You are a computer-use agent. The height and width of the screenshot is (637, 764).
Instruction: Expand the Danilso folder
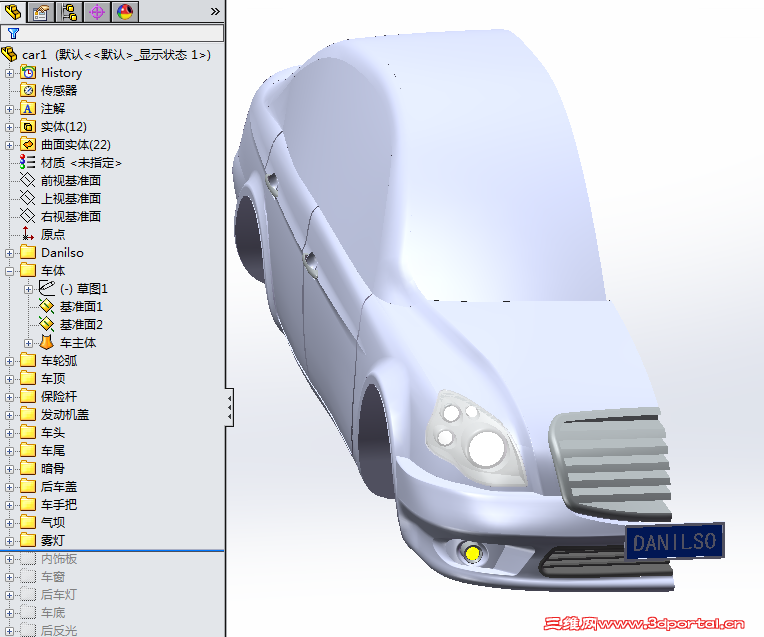point(9,253)
